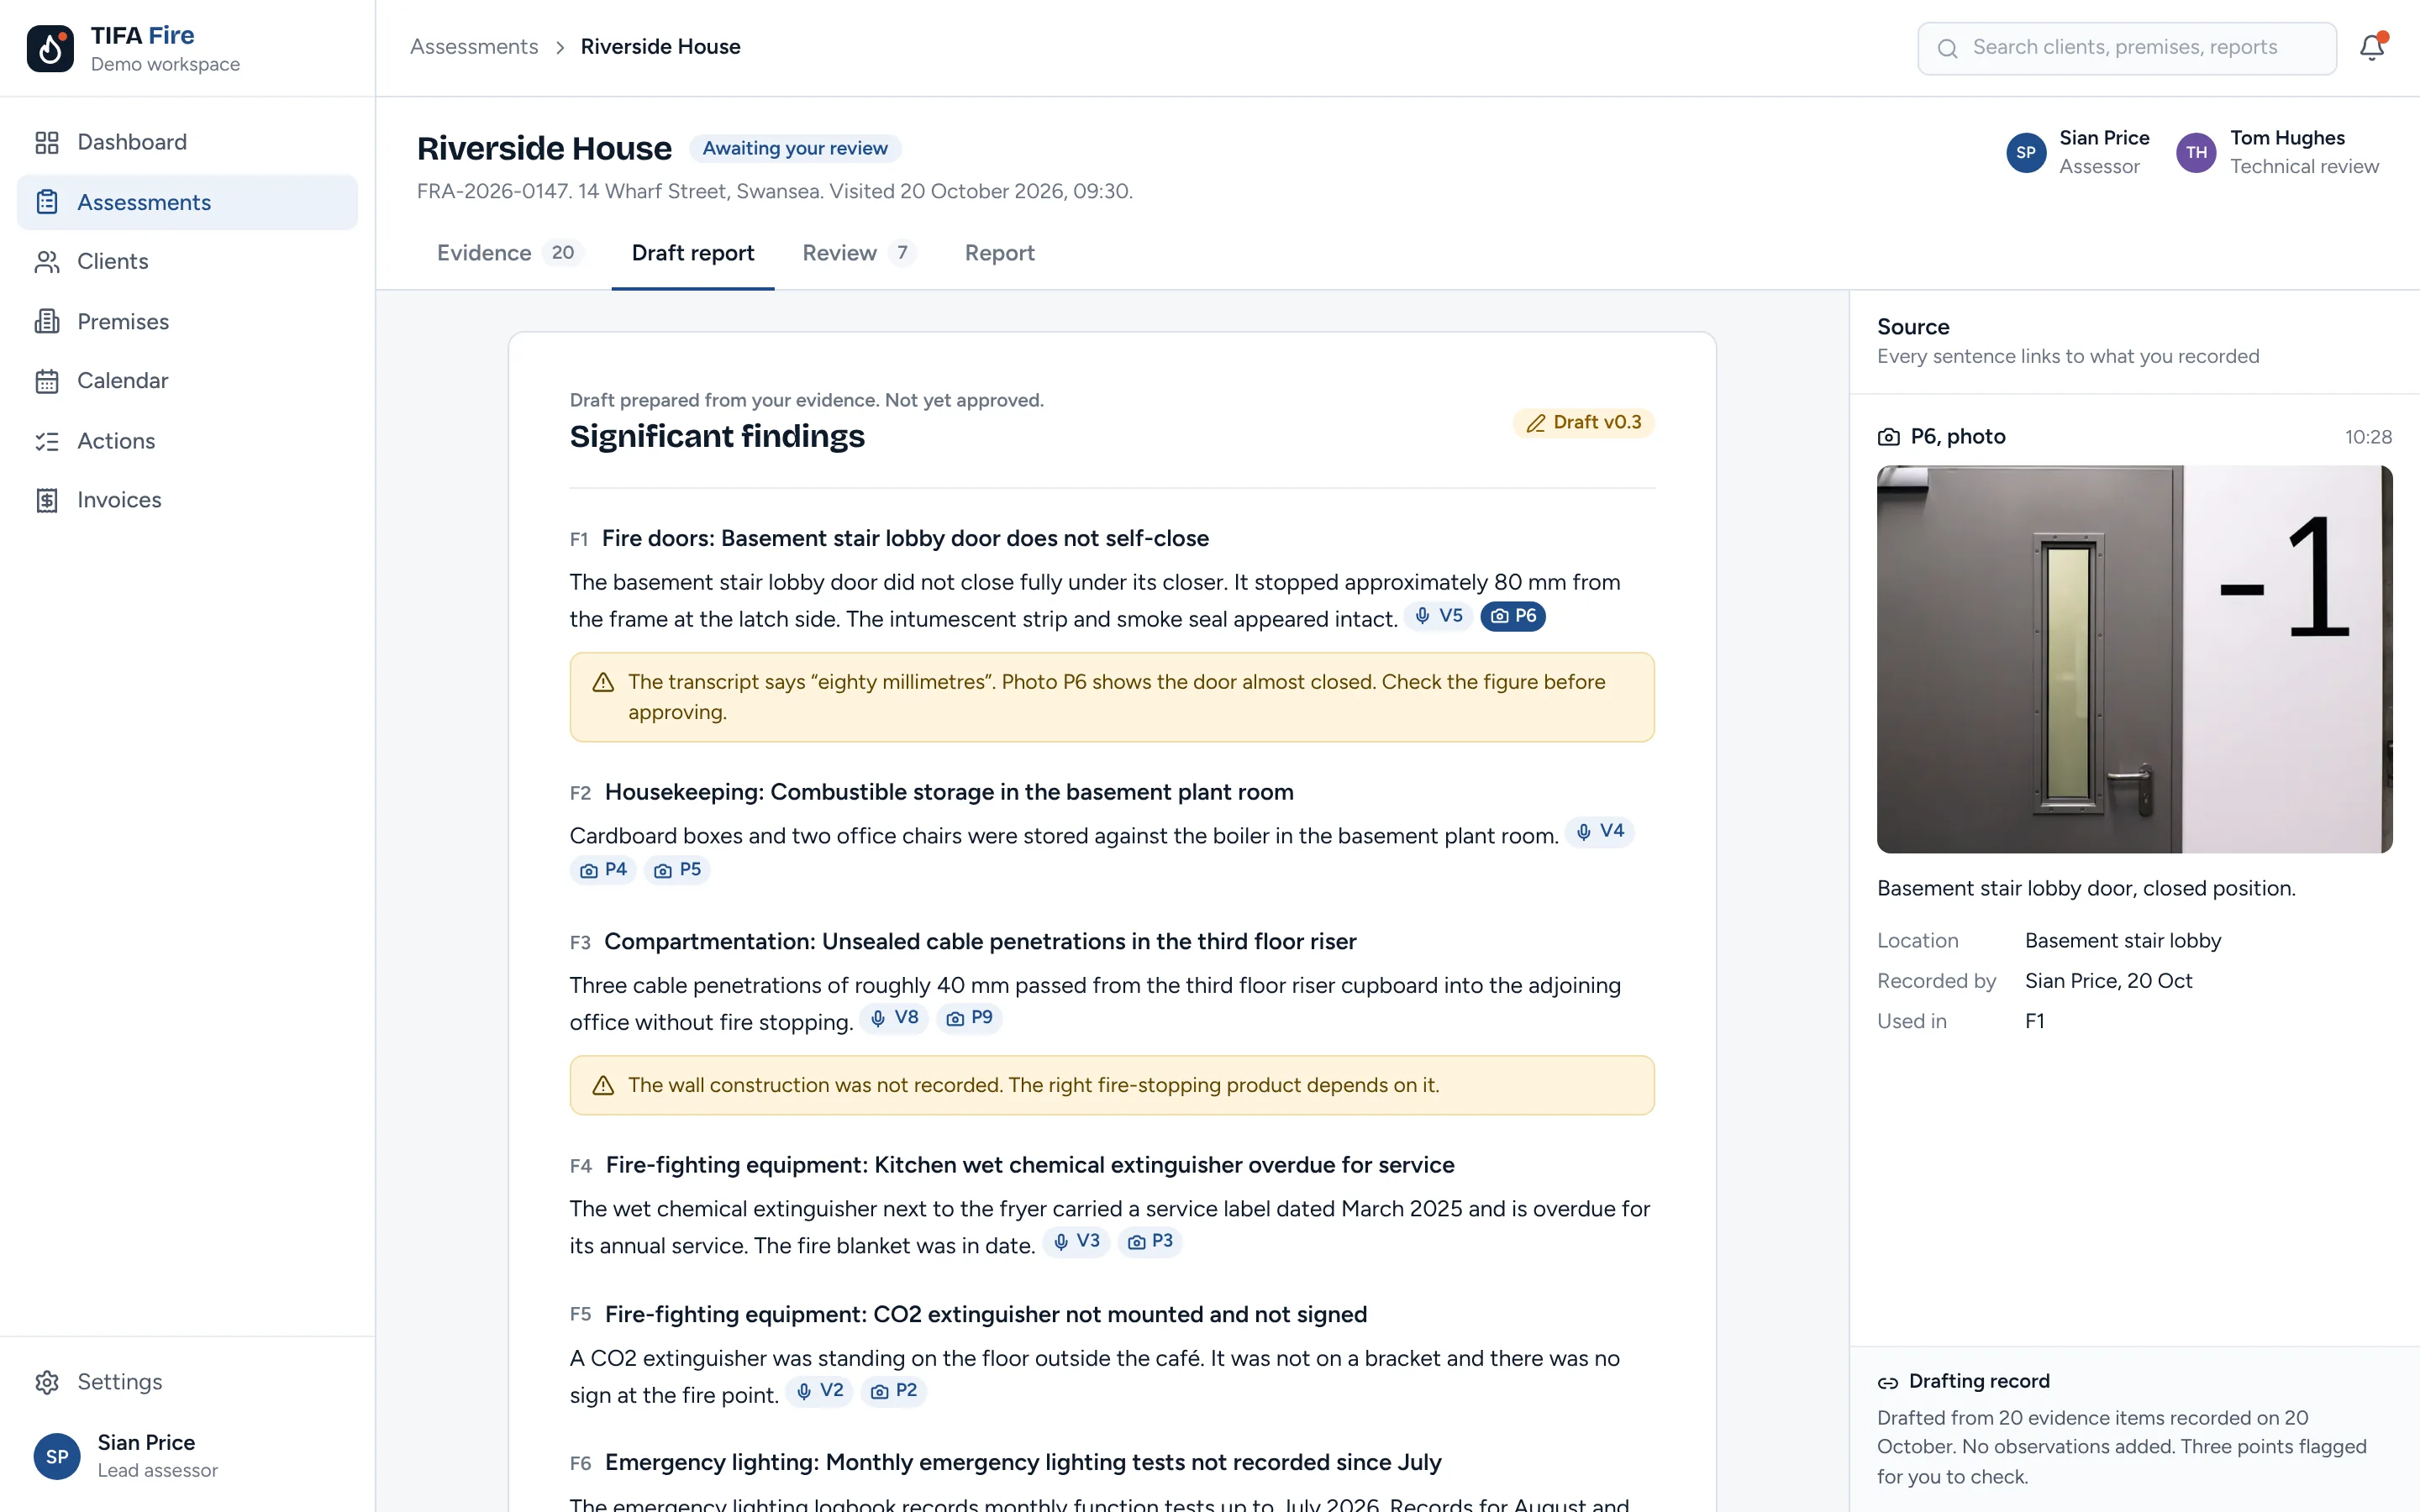The image size is (2420, 1512).
Task: Open voice note V3 source chip
Action: tap(1076, 1242)
